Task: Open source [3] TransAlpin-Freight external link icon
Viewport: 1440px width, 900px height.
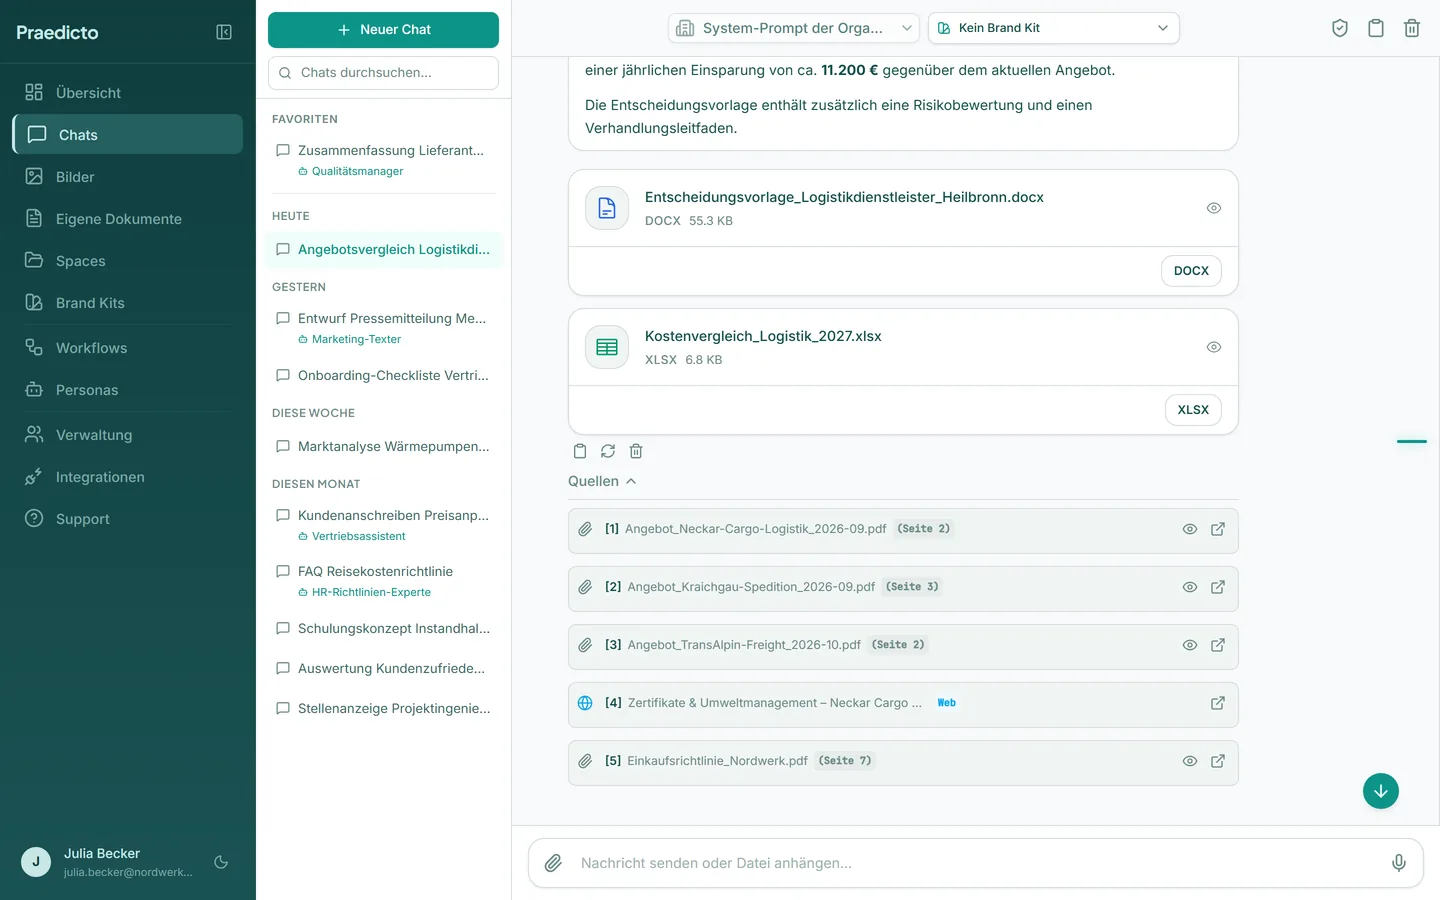Action: click(x=1218, y=645)
